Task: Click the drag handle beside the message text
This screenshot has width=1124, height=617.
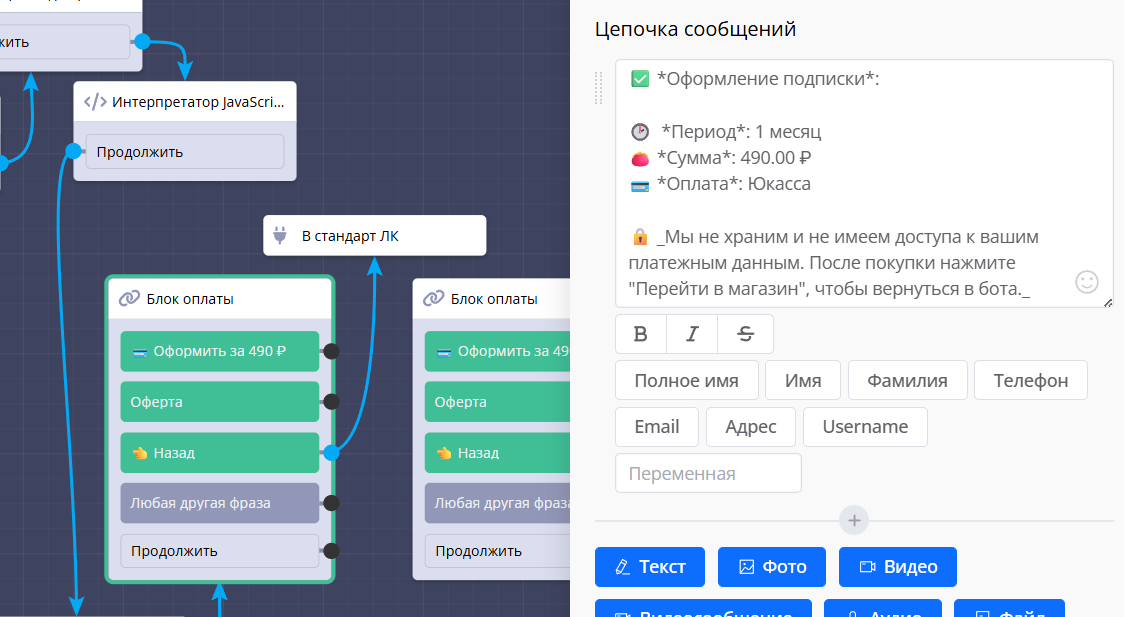Action: [599, 88]
